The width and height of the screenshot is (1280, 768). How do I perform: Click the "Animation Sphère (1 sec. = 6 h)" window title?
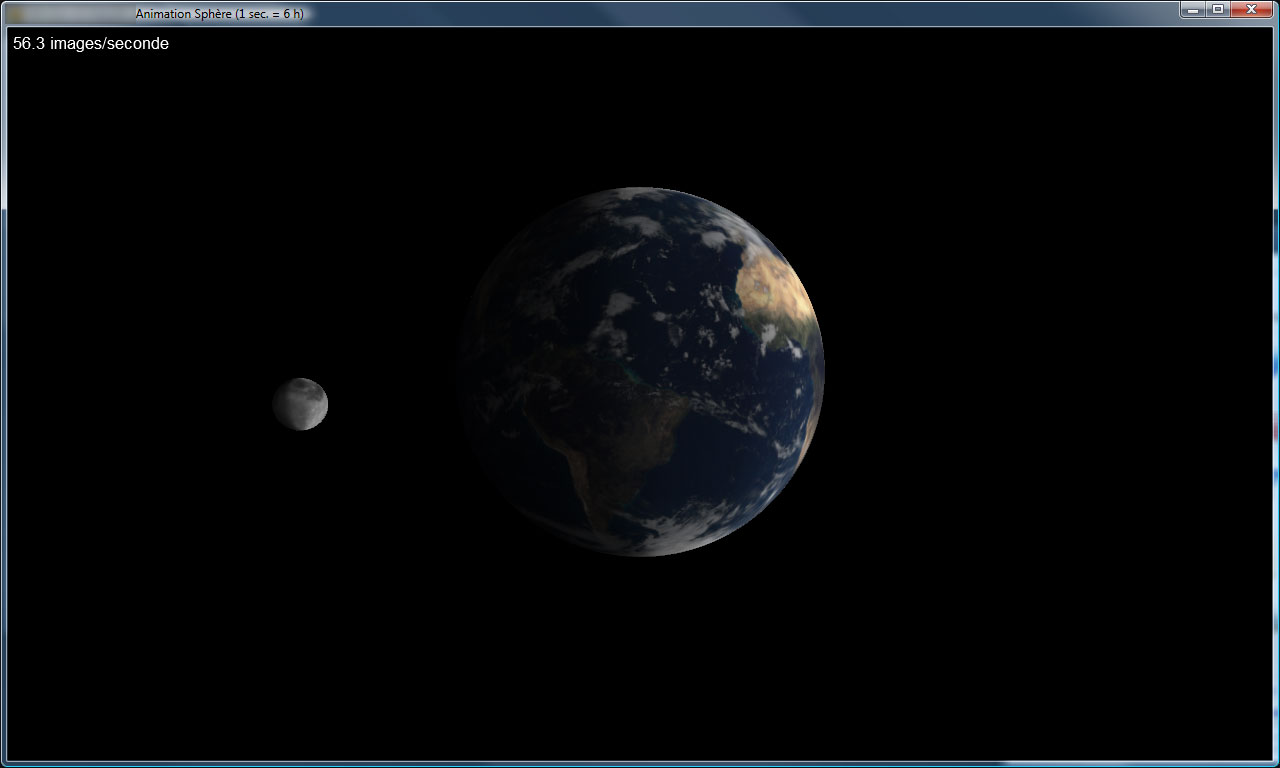tap(220, 14)
